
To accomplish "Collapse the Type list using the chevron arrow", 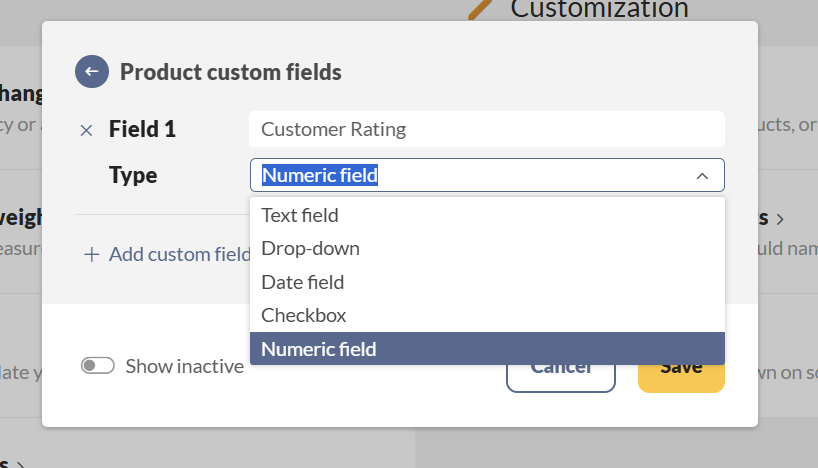I will click(x=702, y=176).
